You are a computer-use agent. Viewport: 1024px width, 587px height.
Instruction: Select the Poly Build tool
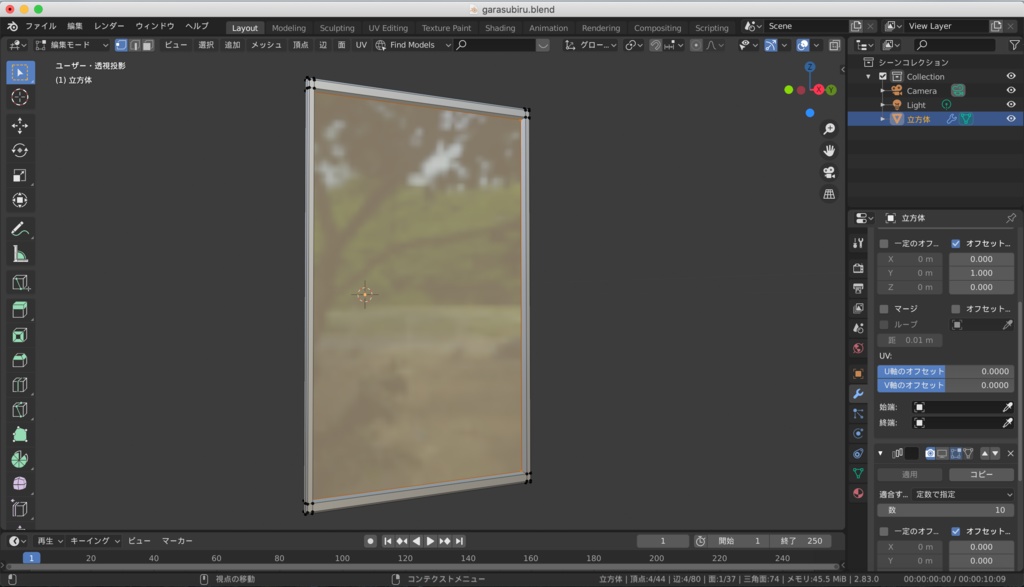20,434
